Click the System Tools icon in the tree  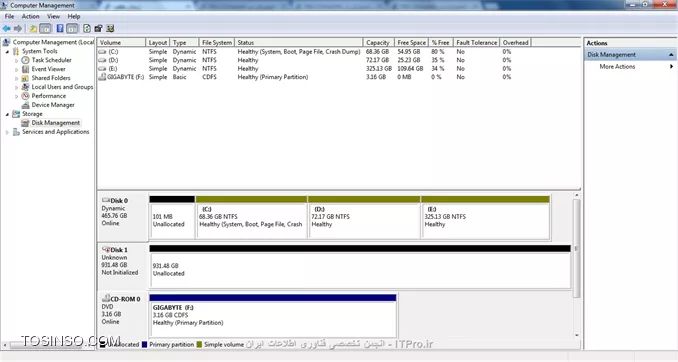tap(16, 51)
